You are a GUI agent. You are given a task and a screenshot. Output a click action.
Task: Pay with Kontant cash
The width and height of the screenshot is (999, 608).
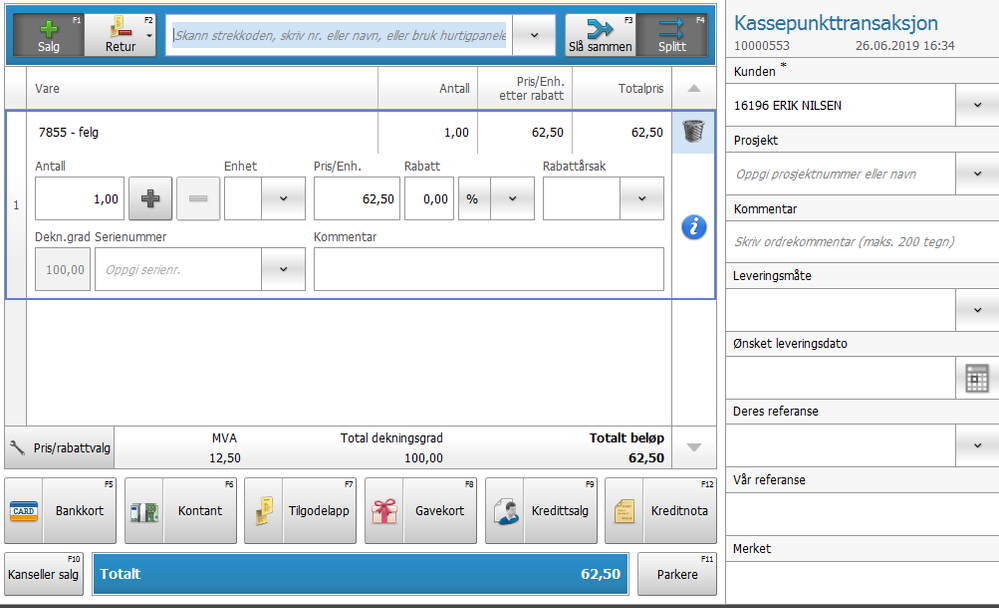(x=180, y=510)
